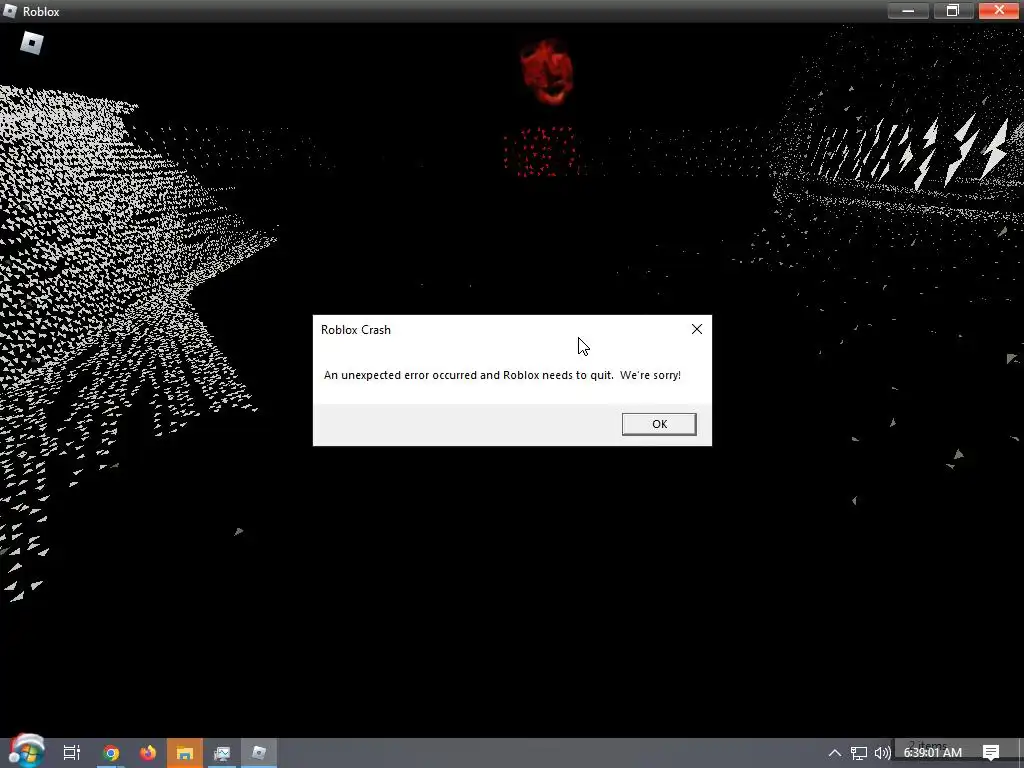
Task: Click OK in the Roblox Crash dialog
Action: [659, 424]
